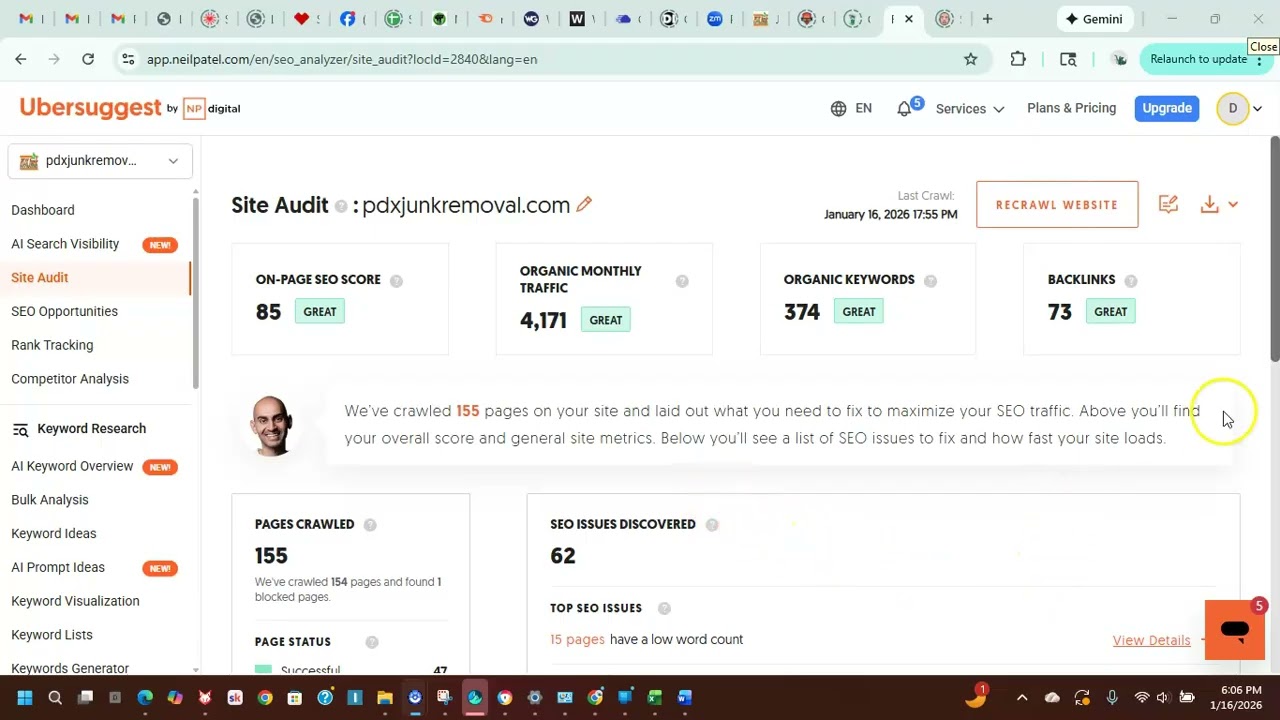The height and width of the screenshot is (720, 1280).
Task: Open taskbar clock showing 6:06 PM
Action: pyautogui.click(x=1240, y=698)
